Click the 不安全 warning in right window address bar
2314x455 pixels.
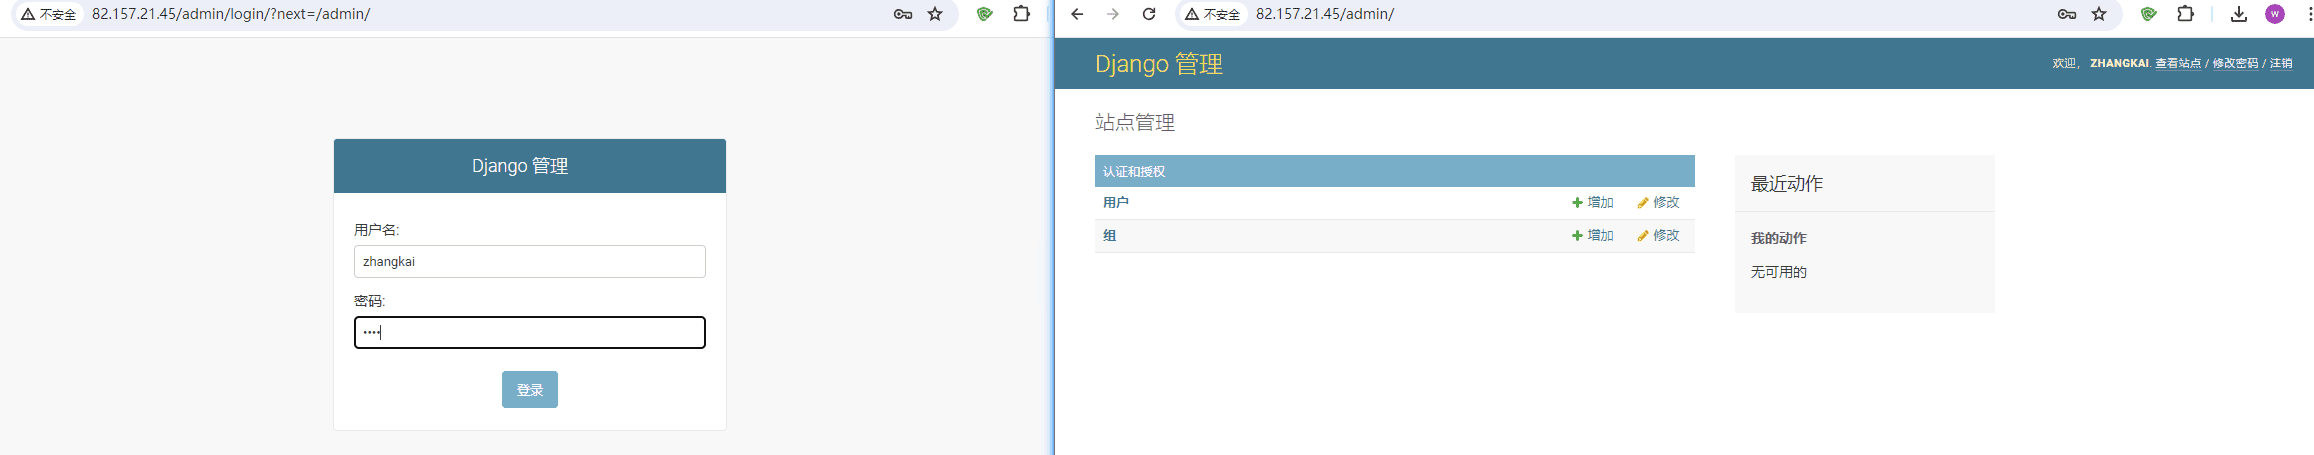pos(1212,14)
